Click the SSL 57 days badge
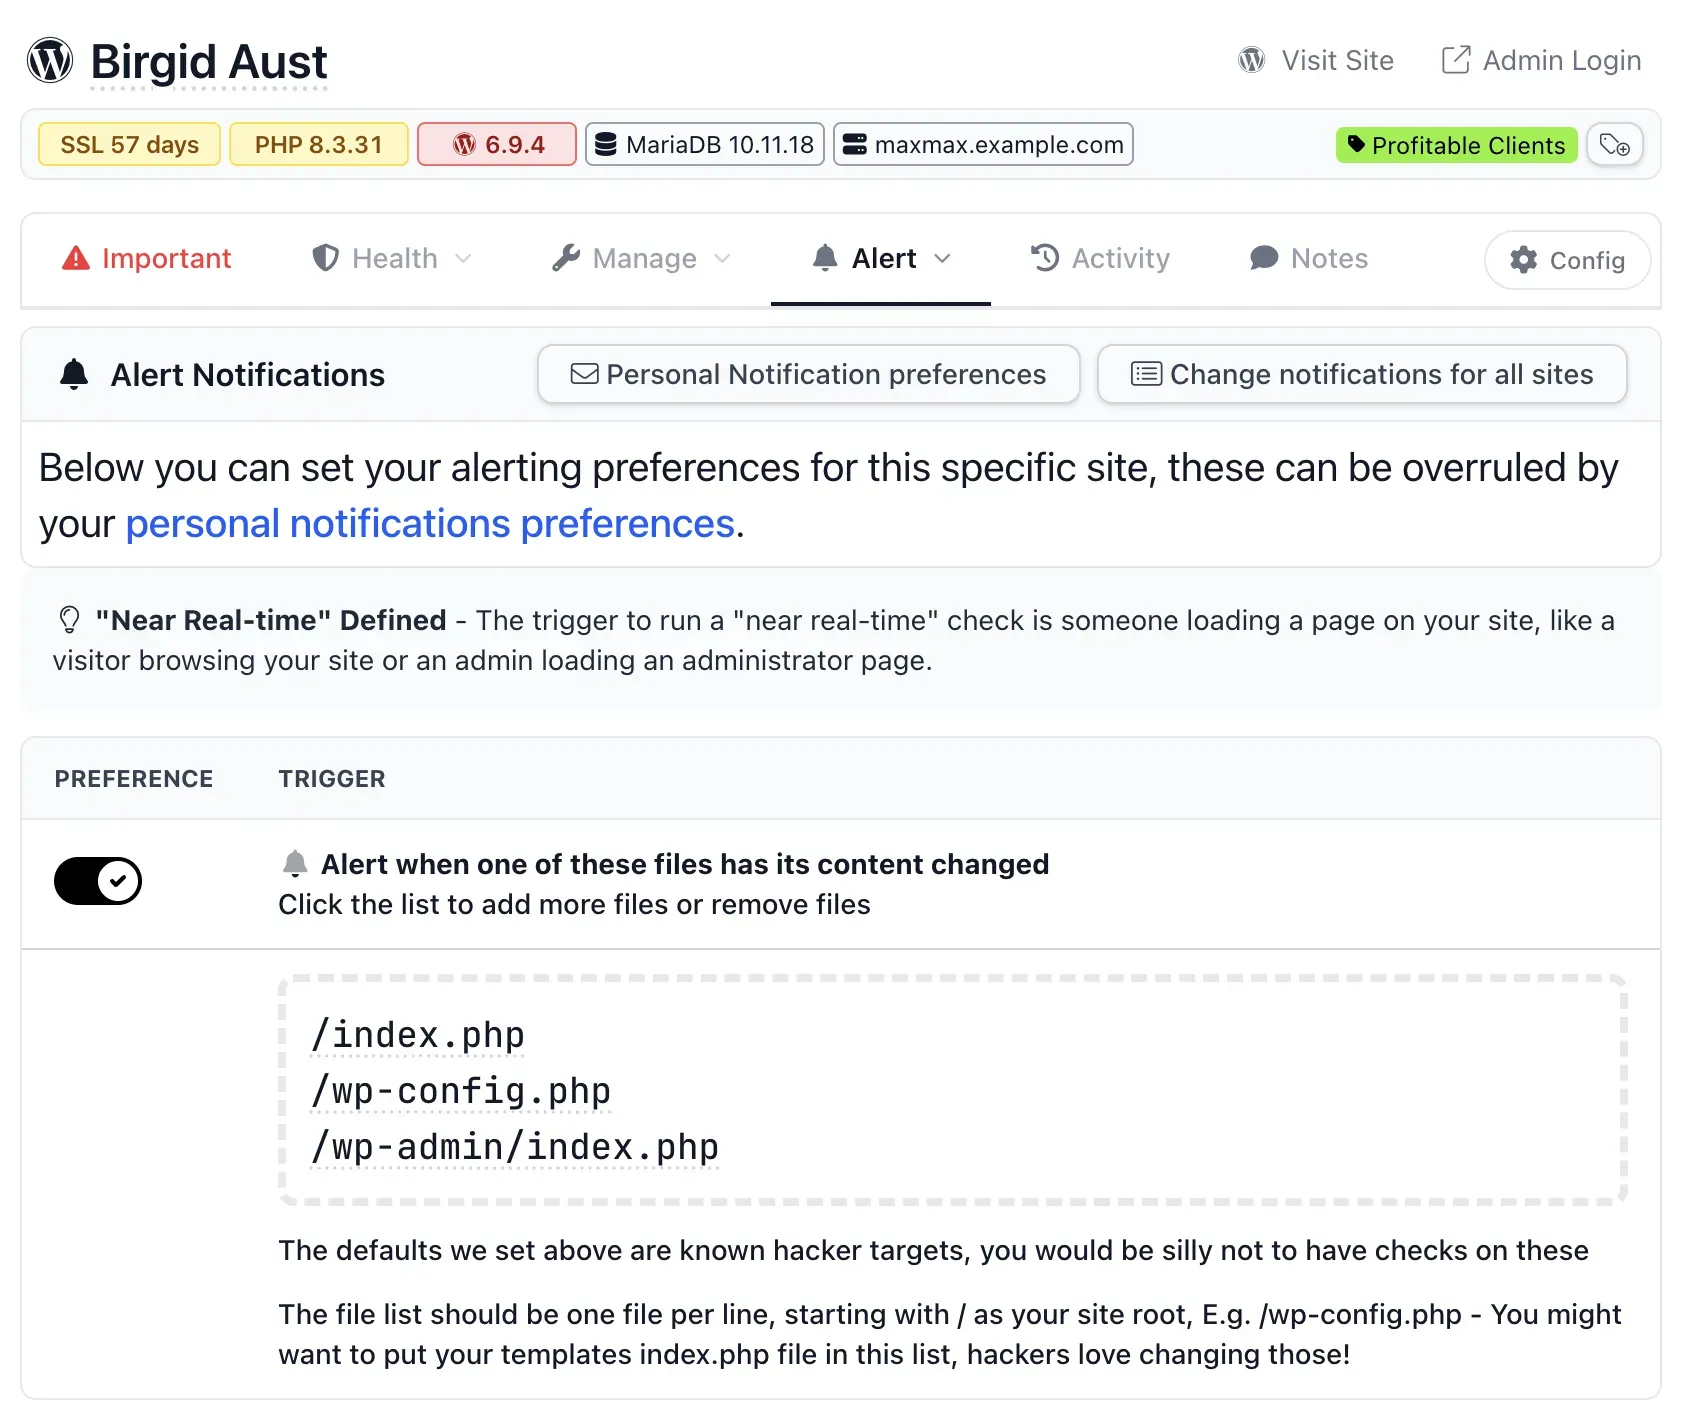This screenshot has width=1686, height=1424. click(x=129, y=144)
